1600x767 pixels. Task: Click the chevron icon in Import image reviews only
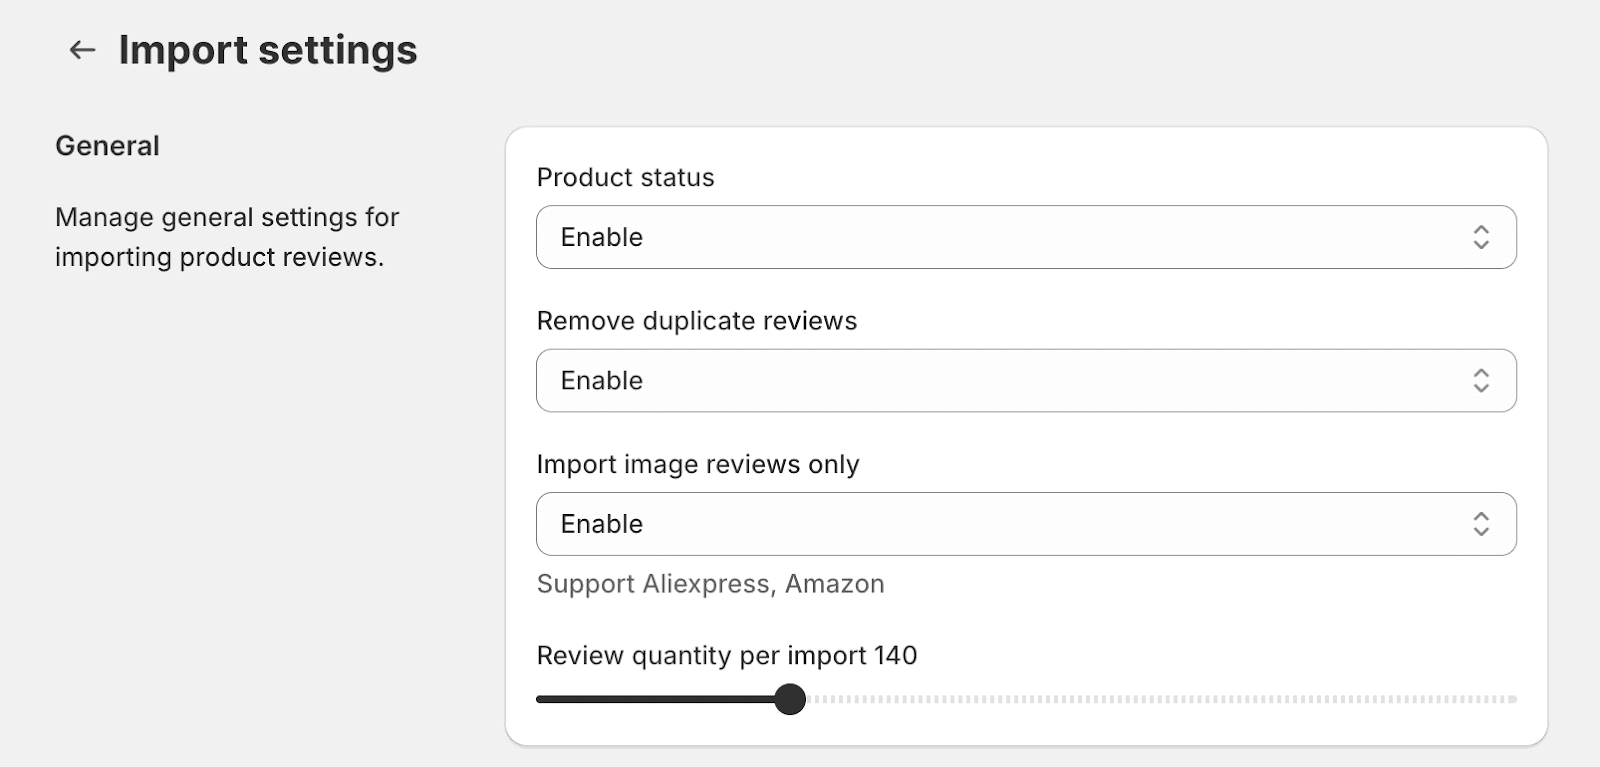click(1481, 524)
